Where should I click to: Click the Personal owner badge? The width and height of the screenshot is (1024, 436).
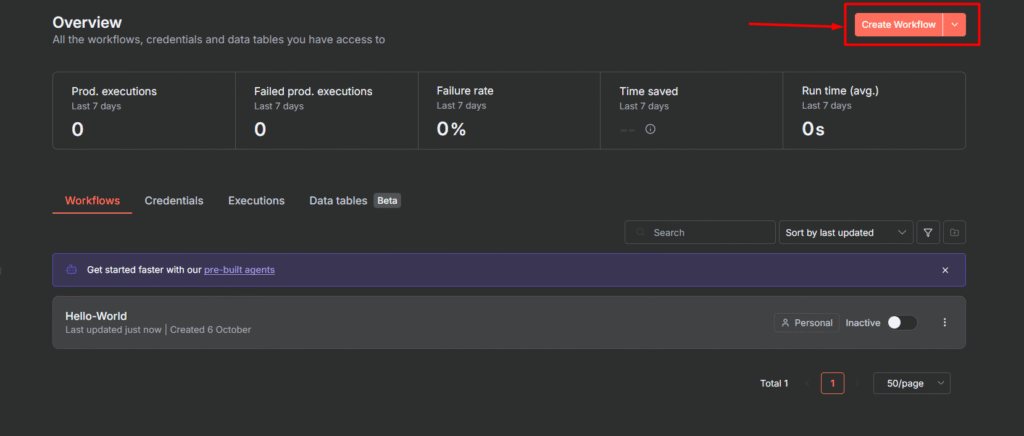806,323
